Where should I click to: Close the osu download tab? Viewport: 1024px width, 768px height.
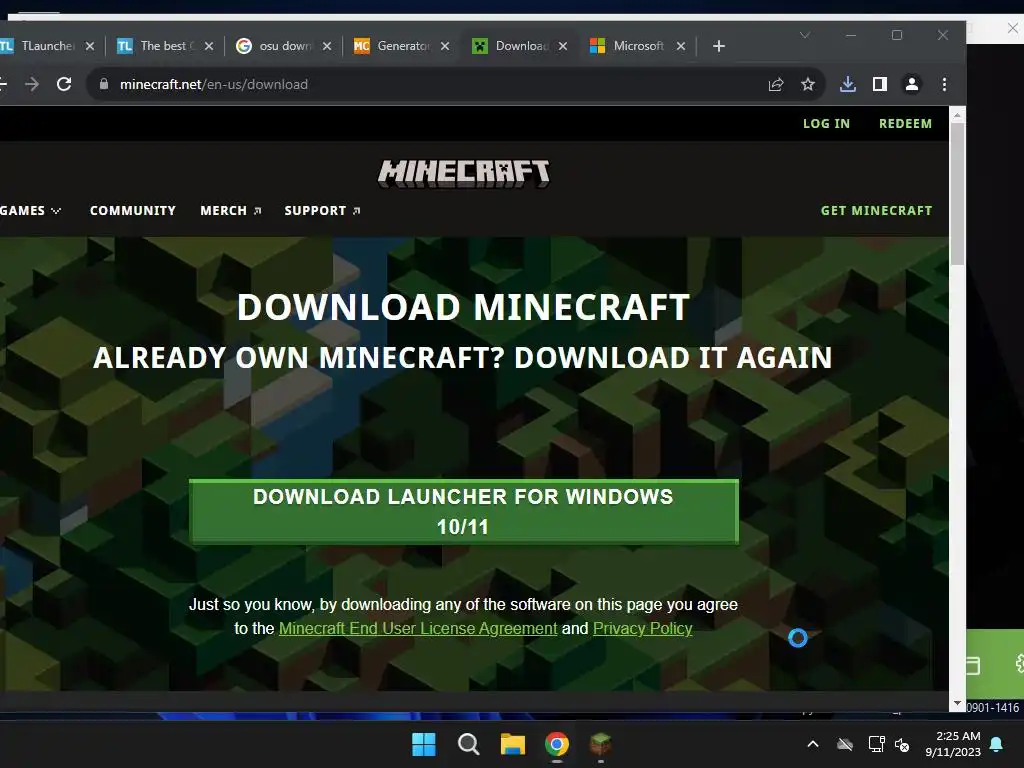(x=327, y=46)
